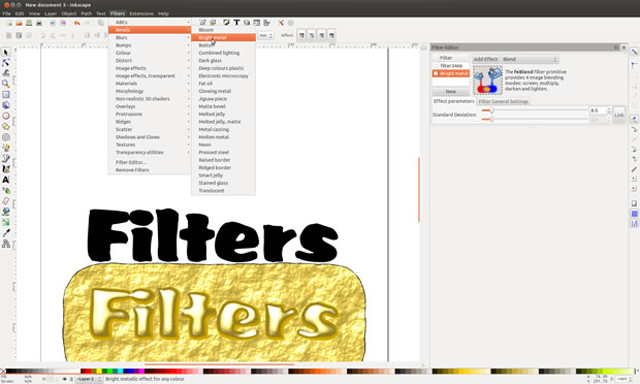This screenshot has height=384, width=640.
Task: Activate the Text tool (A icon)
Action: [x=6, y=180]
